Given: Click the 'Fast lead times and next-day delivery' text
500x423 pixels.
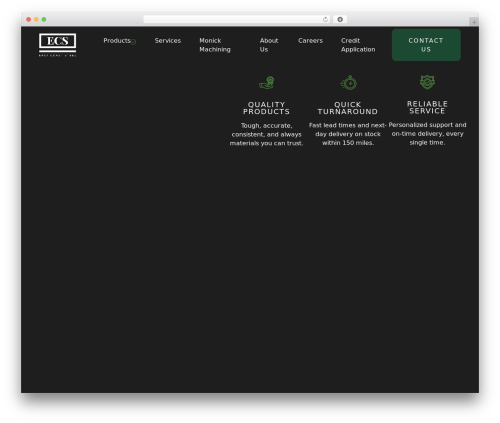Looking at the screenshot, I should (x=348, y=134).
